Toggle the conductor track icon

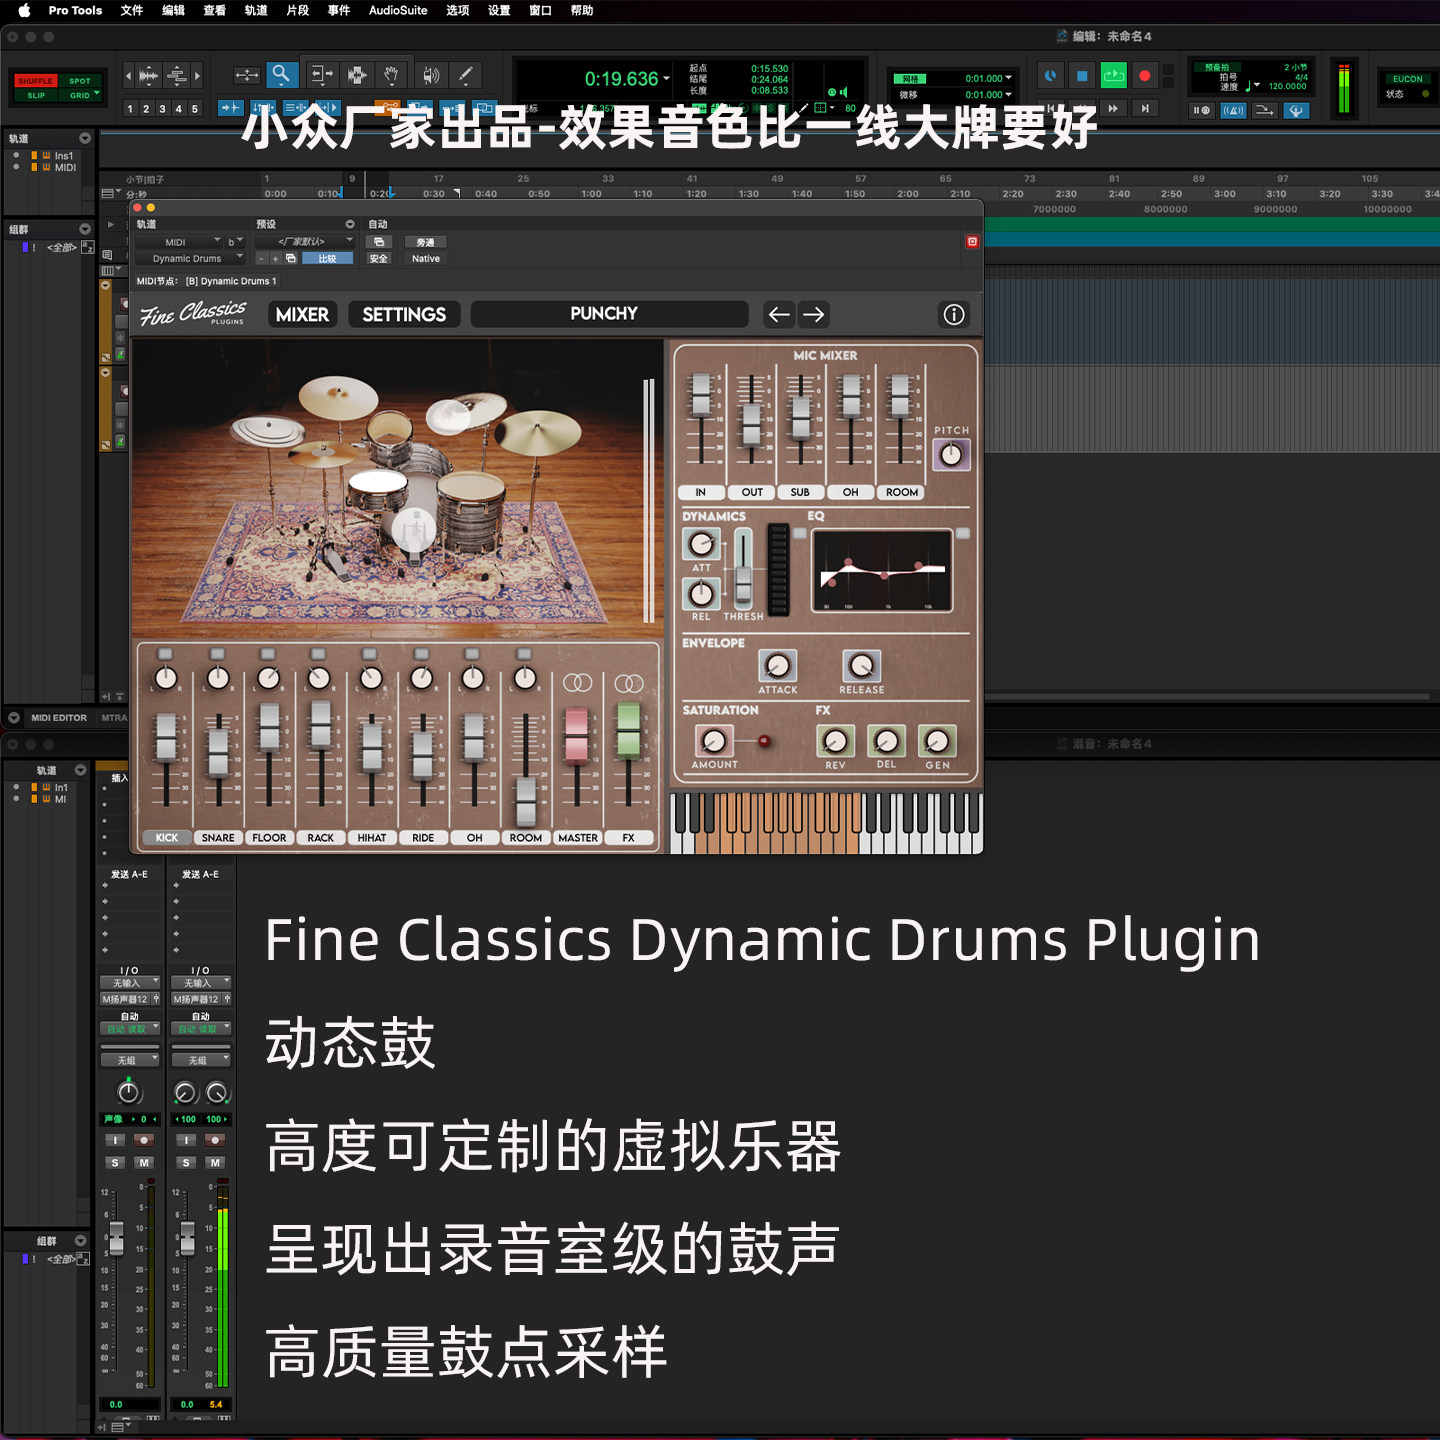tap(1296, 111)
